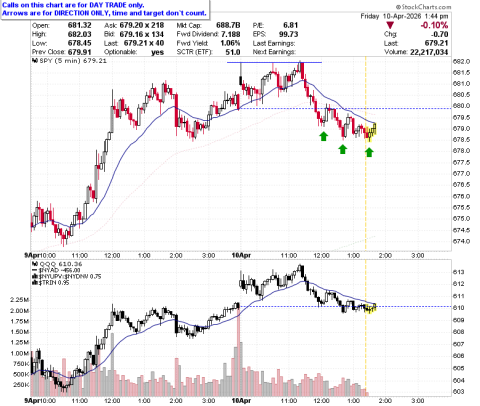The height and width of the screenshot is (406, 480).
Task: Click the percent change -0.10%
Action: 434,25
